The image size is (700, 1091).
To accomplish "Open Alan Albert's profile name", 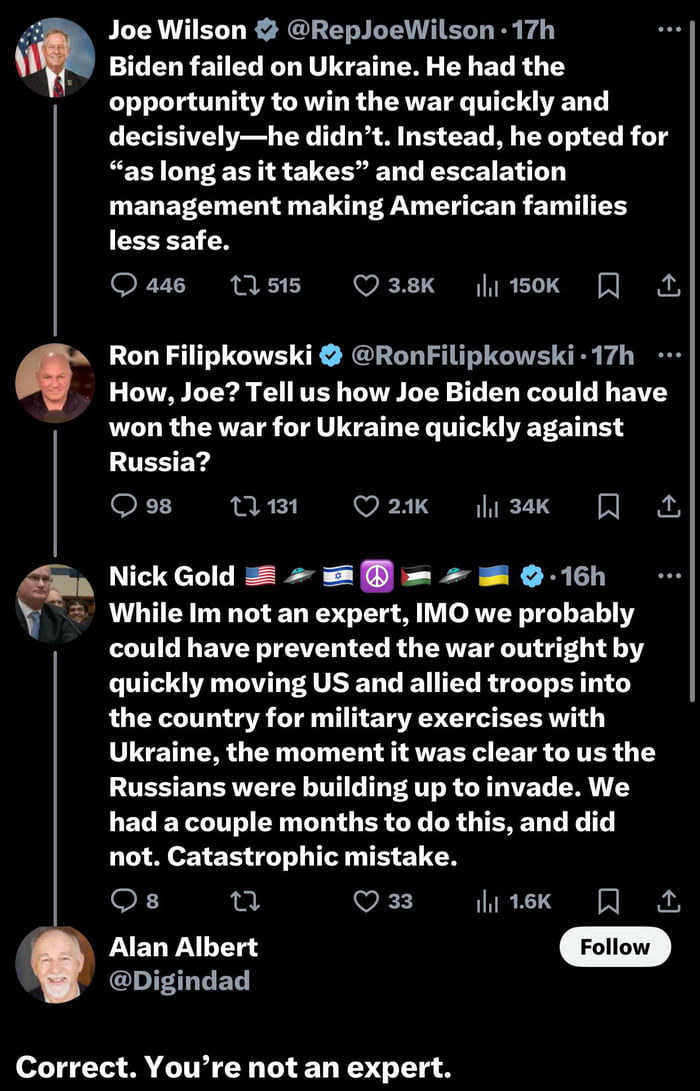I will 183,946.
